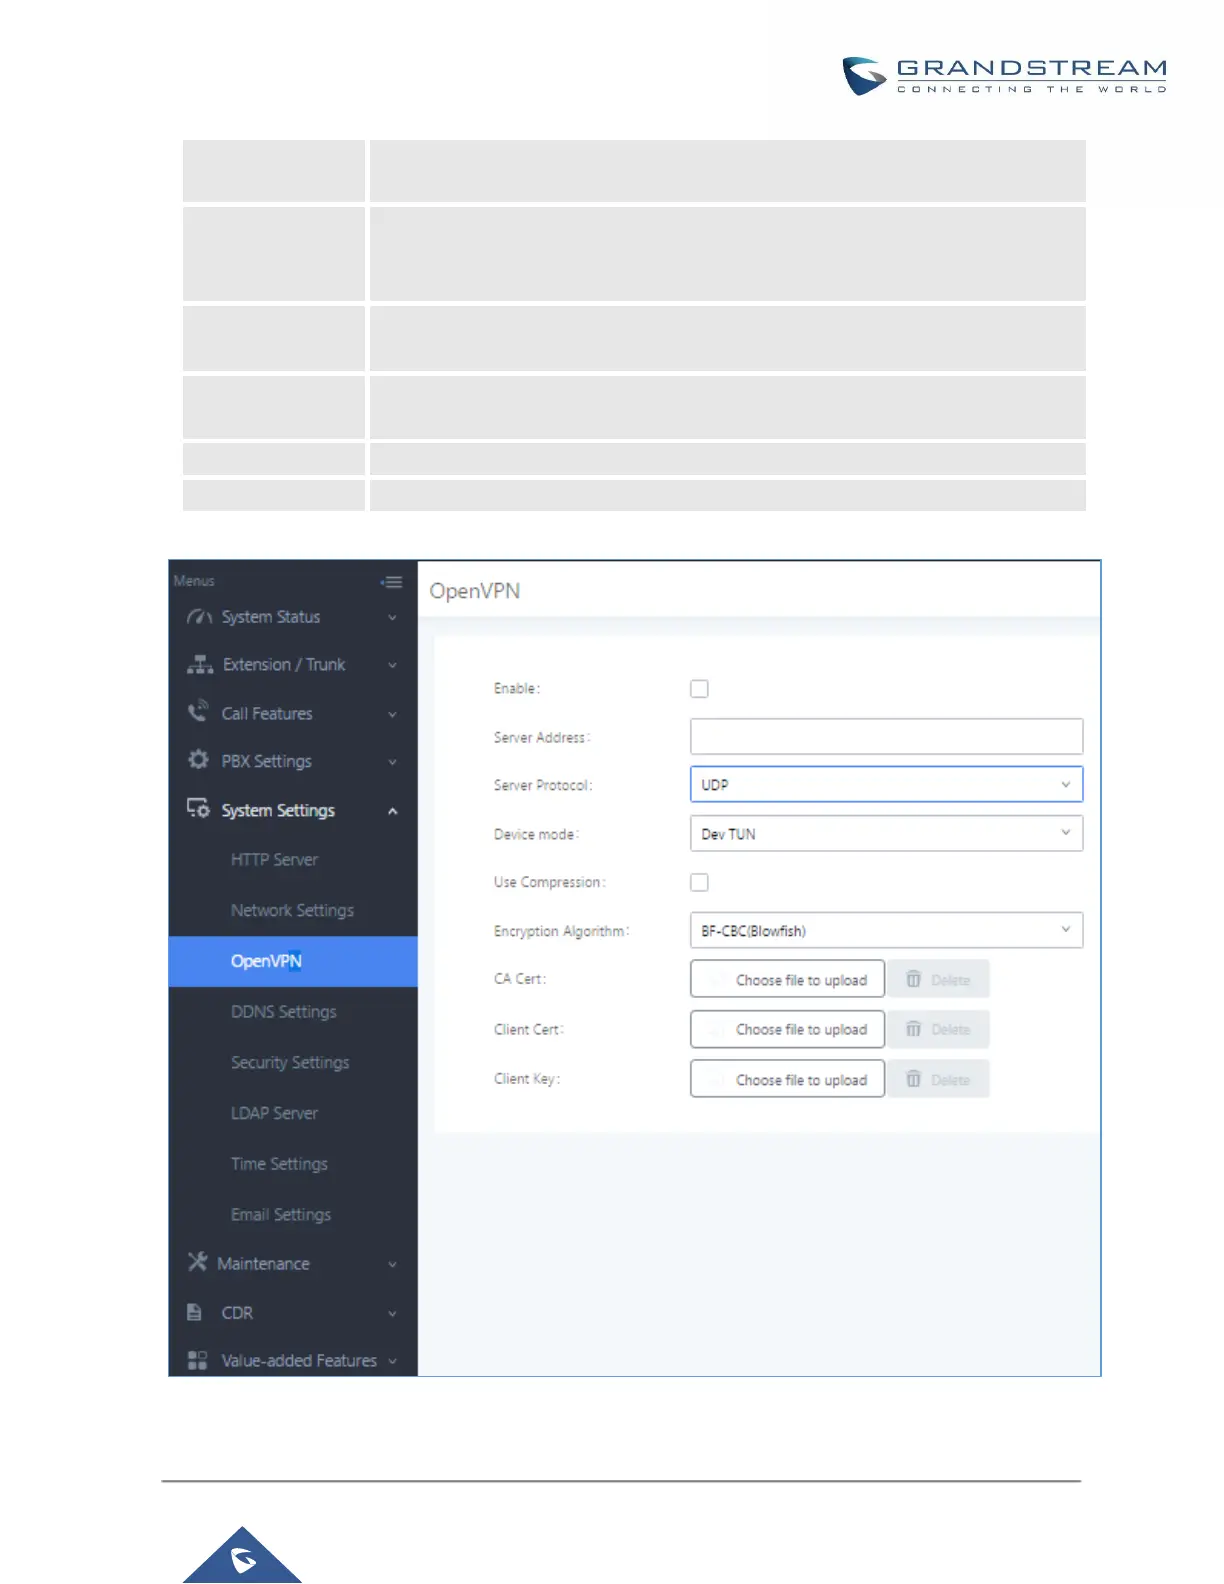Expand the Maintenance menu chevron
This screenshot has width=1224, height=1584.
click(392, 1265)
